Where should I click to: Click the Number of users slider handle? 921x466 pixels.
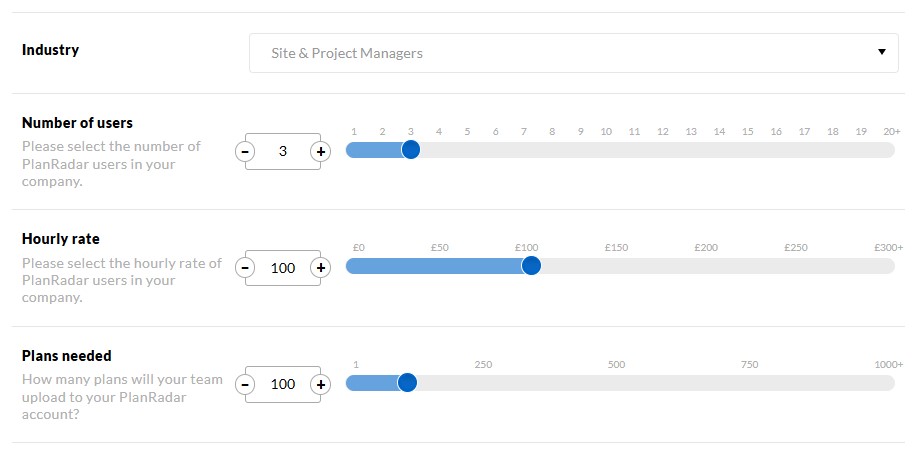410,150
